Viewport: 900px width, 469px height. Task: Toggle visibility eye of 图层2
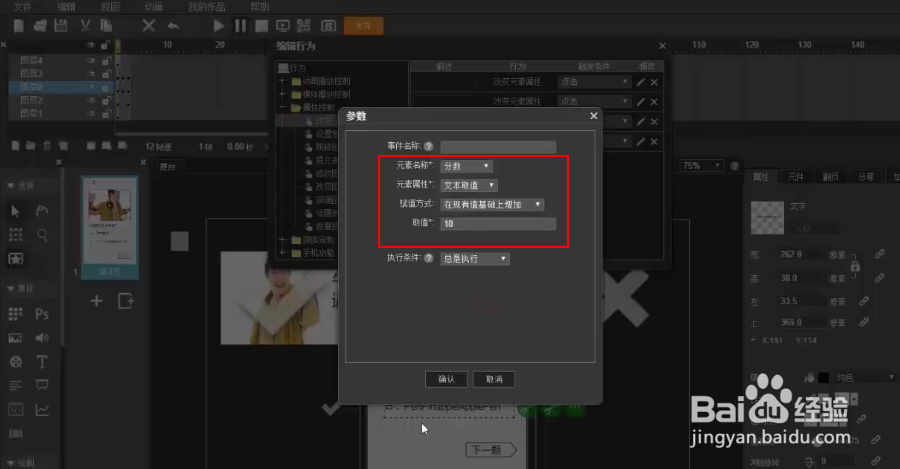pyautogui.click(x=91, y=100)
